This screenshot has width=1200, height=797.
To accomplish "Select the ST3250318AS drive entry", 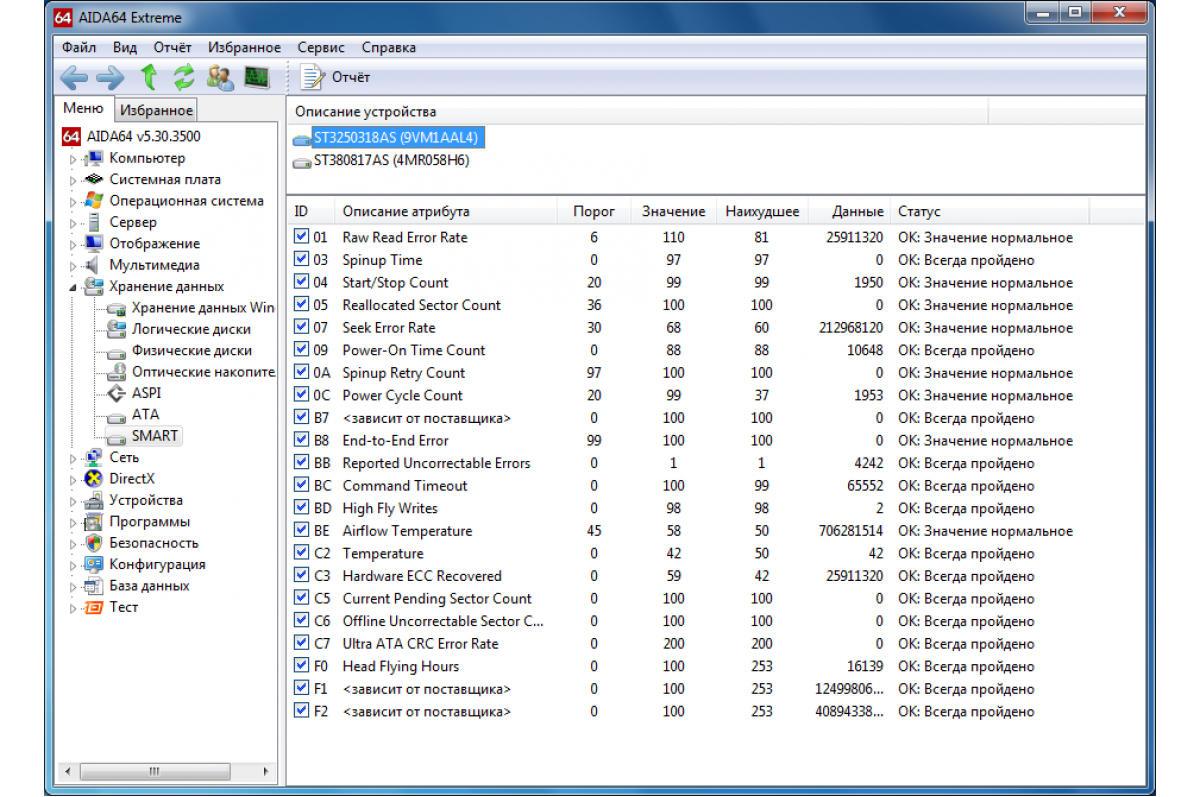I will (x=397, y=137).
